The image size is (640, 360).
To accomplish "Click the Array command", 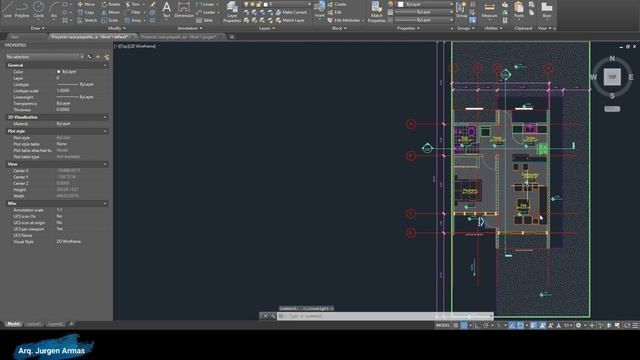I will (133, 20).
